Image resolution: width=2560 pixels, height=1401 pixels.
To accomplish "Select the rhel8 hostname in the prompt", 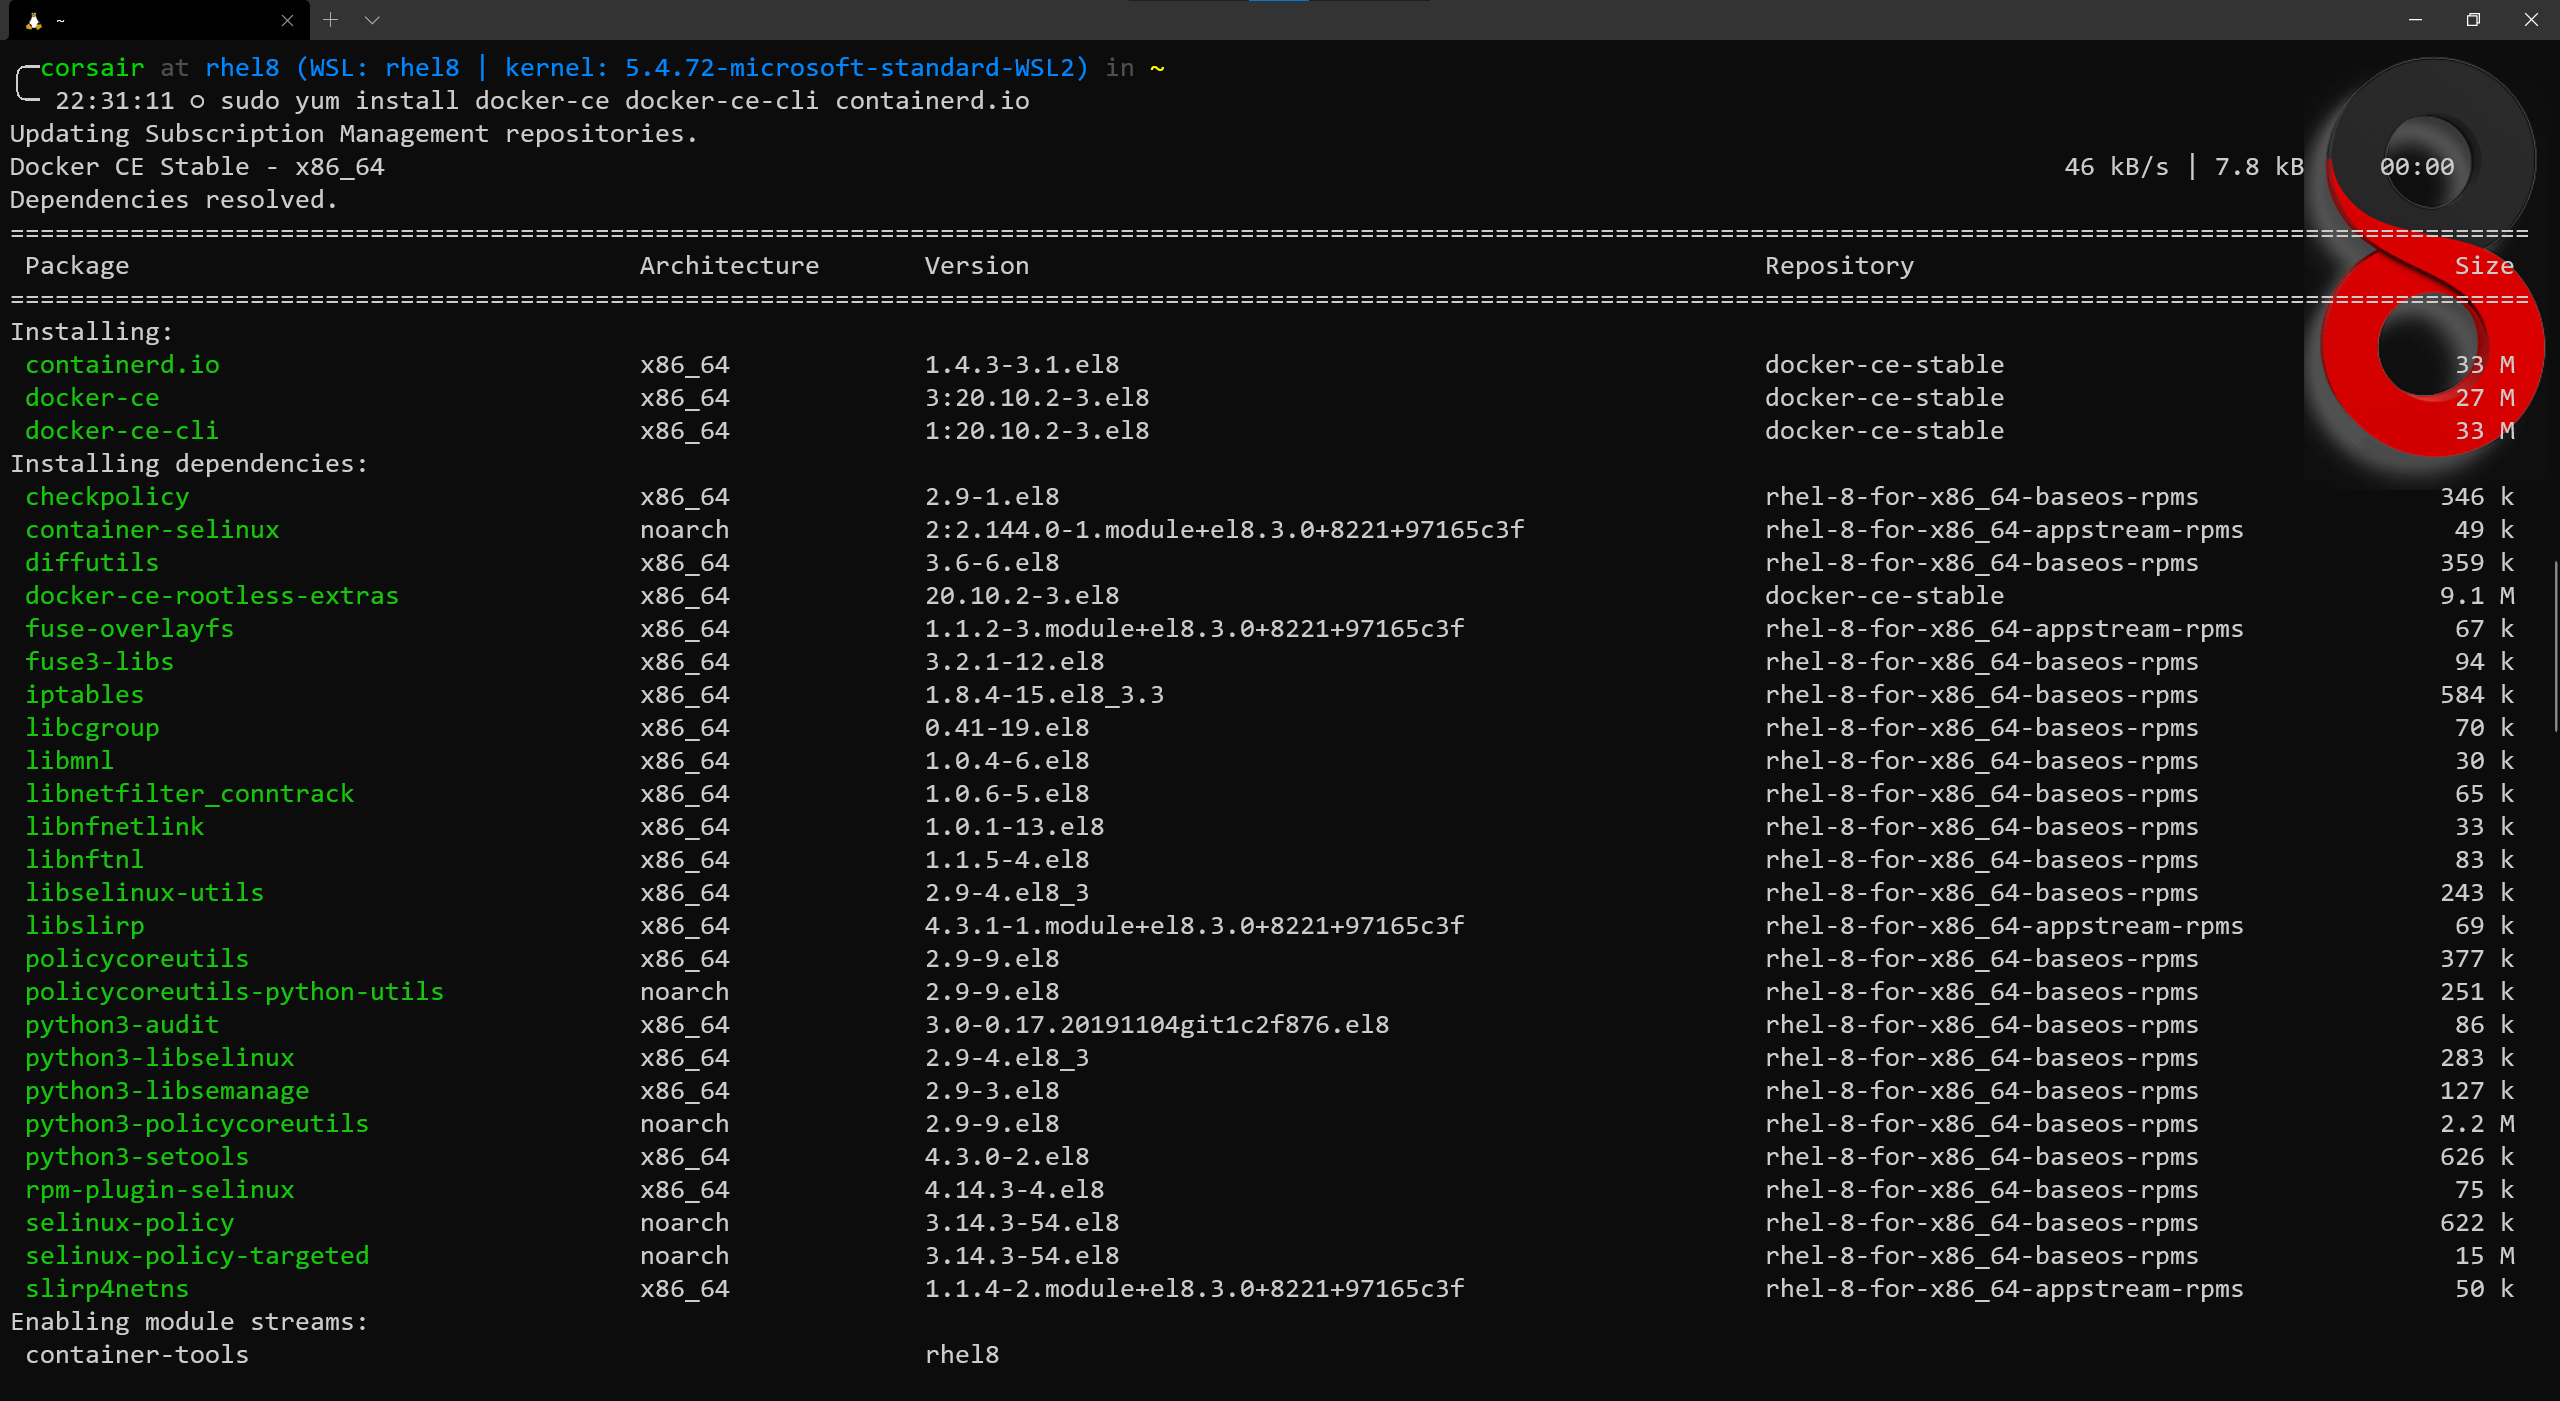I will [243, 67].
